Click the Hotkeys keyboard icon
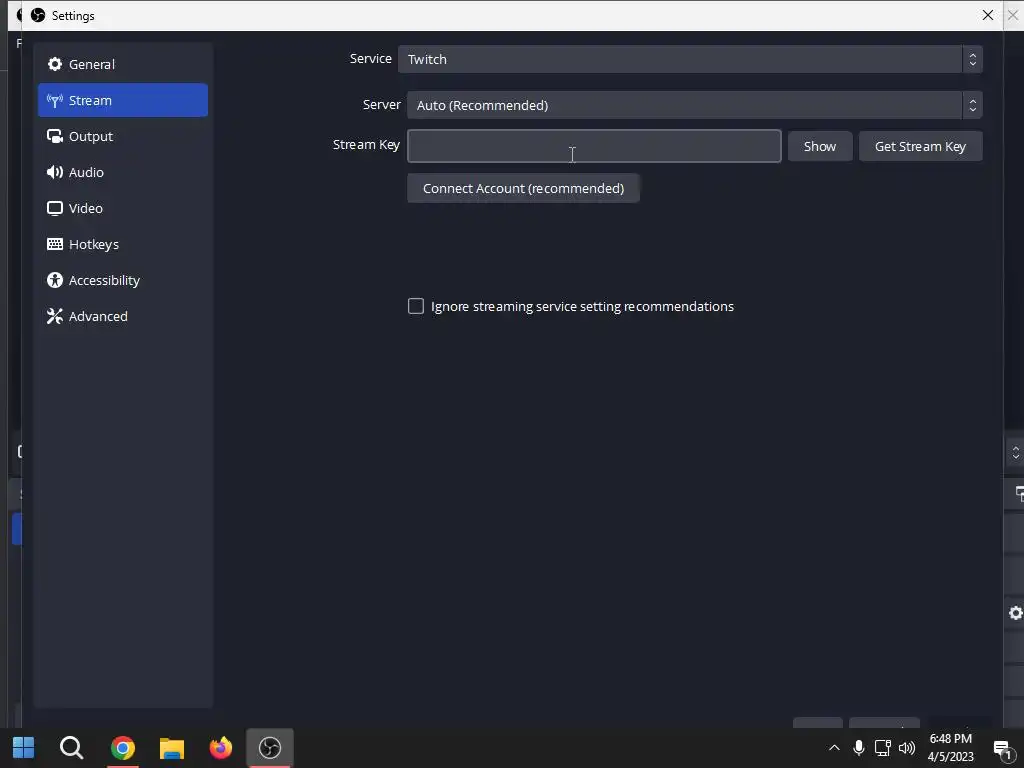 coord(55,244)
